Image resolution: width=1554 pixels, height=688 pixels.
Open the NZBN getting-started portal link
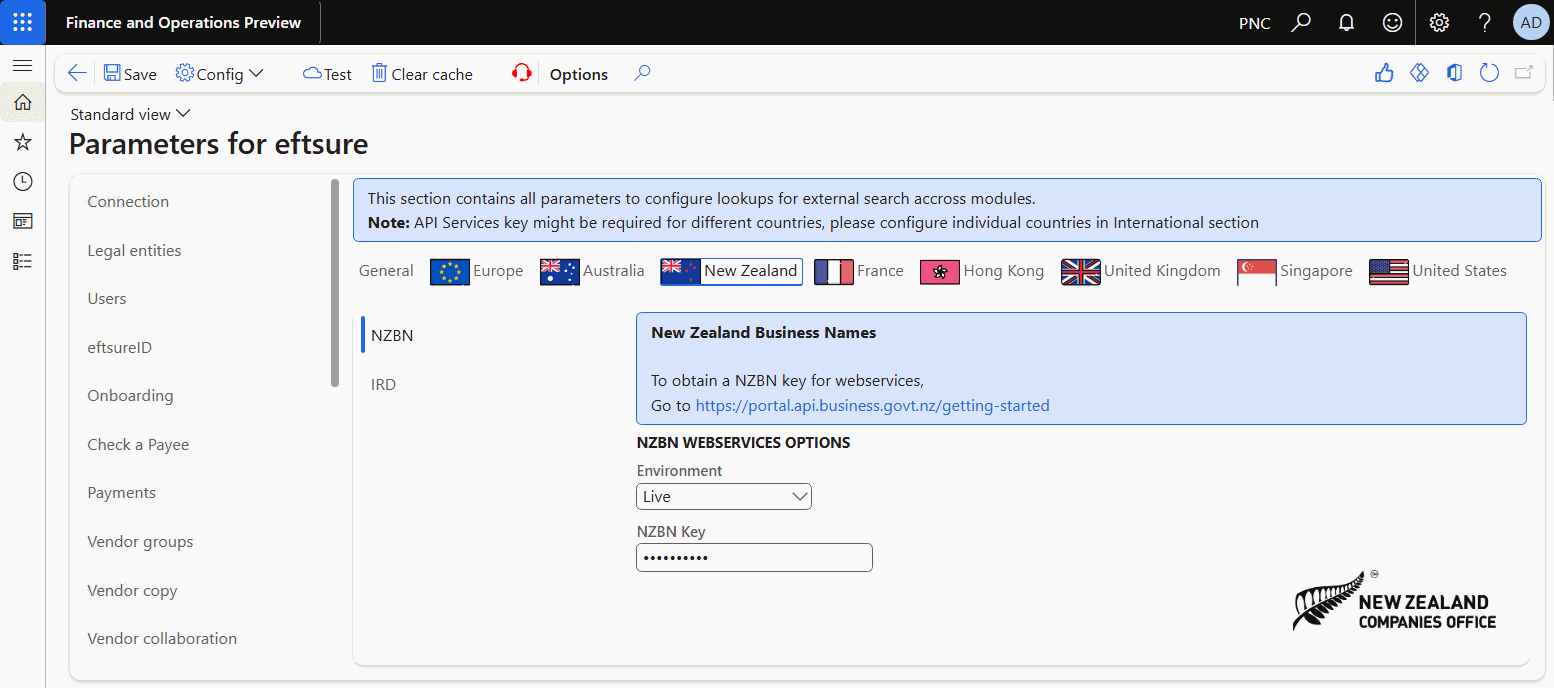coord(872,406)
